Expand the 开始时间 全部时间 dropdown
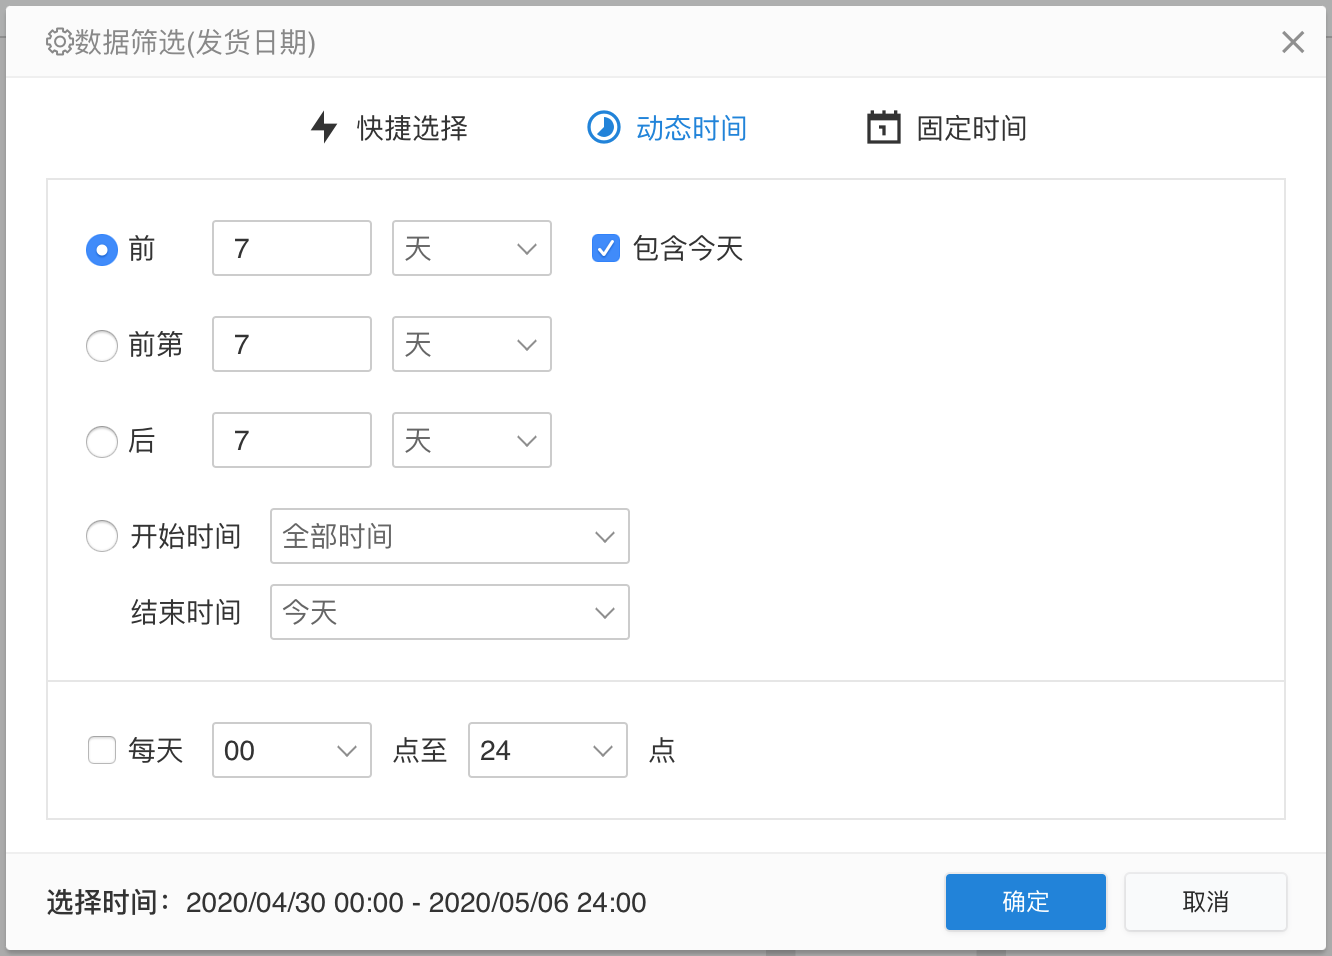This screenshot has height=956, width=1332. (449, 537)
